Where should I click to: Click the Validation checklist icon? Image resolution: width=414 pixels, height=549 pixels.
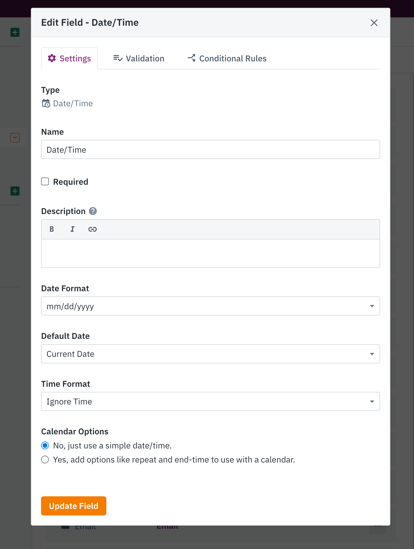[118, 58]
